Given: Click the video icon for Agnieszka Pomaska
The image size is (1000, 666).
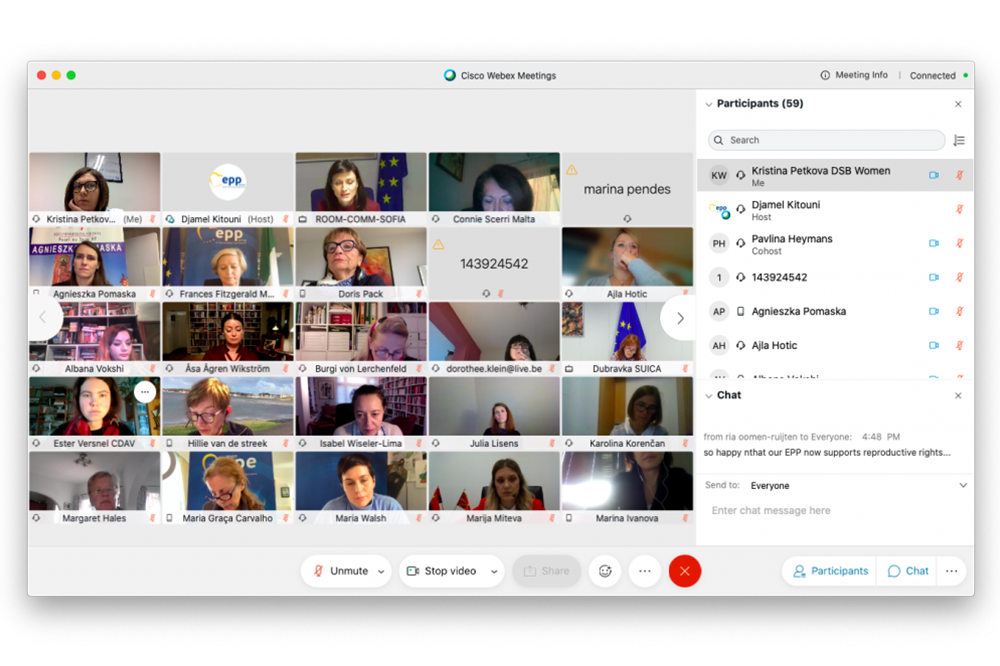Looking at the screenshot, I should pyautogui.click(x=934, y=311).
